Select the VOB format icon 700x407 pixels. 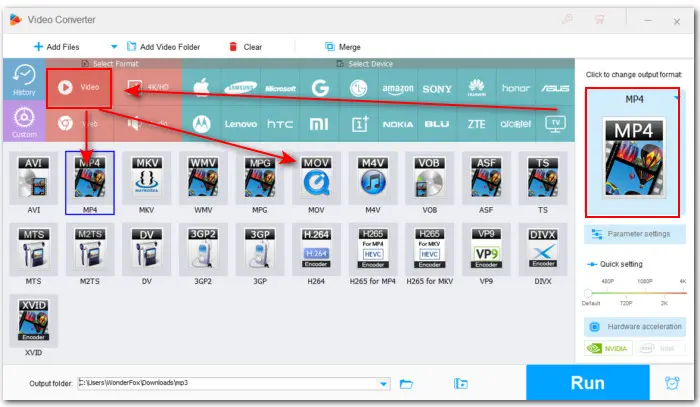click(x=429, y=178)
